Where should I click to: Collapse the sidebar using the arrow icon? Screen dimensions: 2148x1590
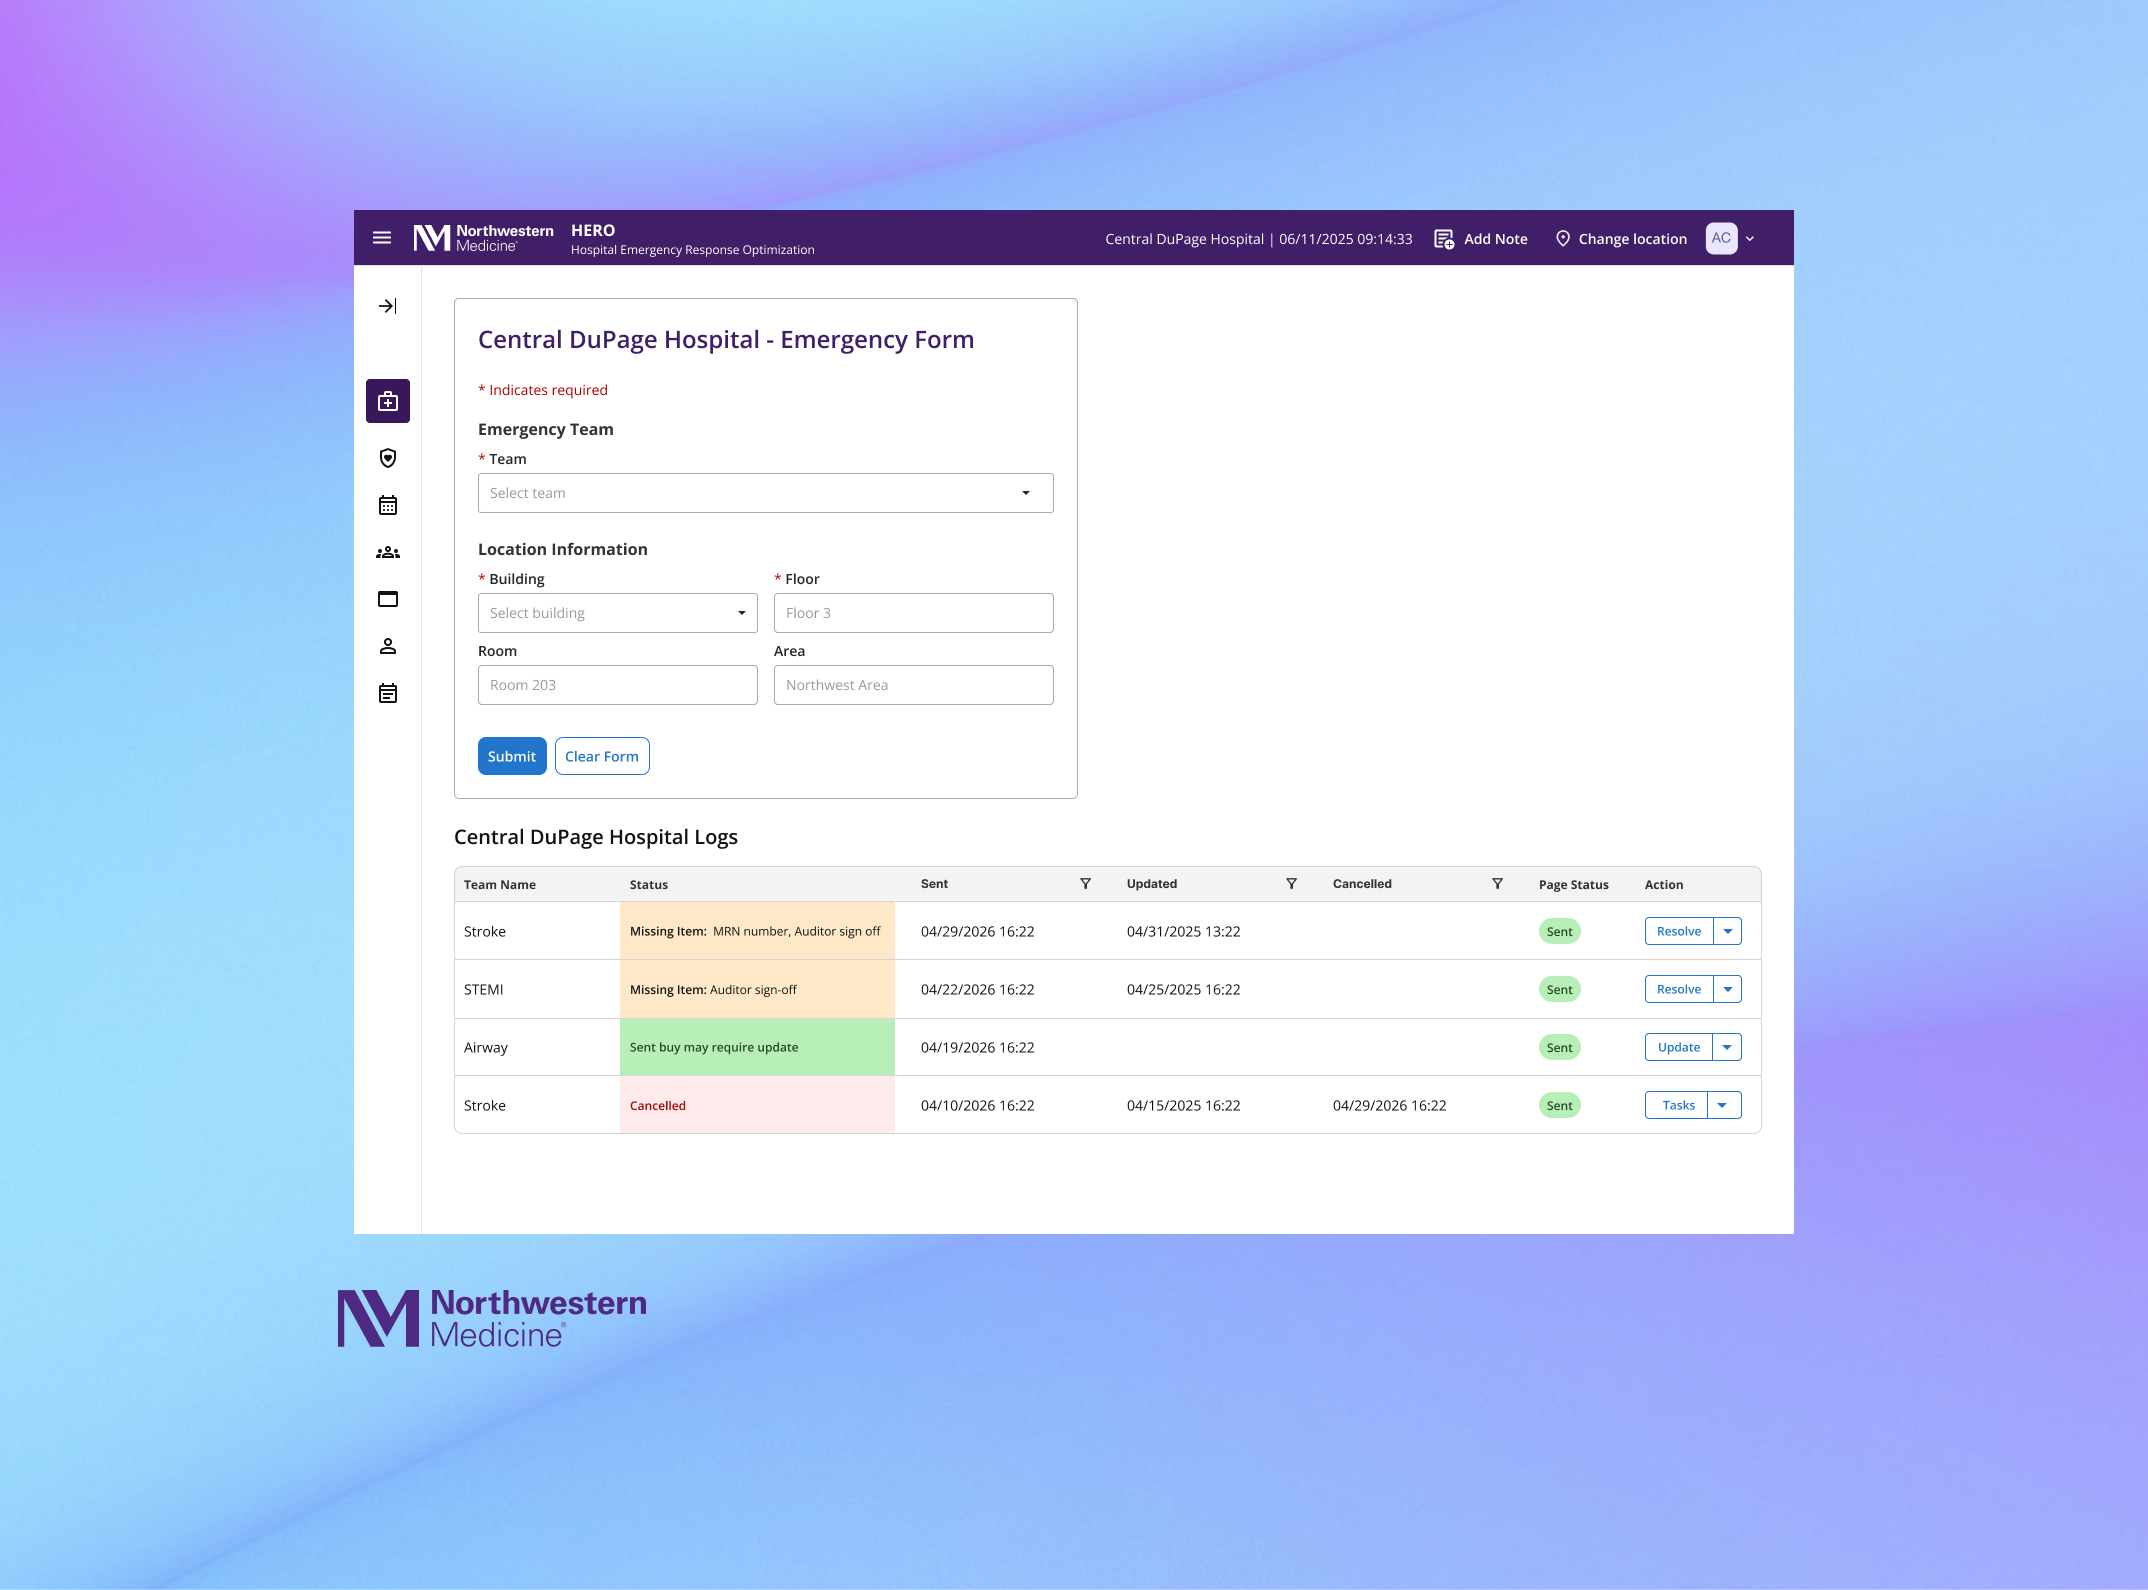pos(387,306)
